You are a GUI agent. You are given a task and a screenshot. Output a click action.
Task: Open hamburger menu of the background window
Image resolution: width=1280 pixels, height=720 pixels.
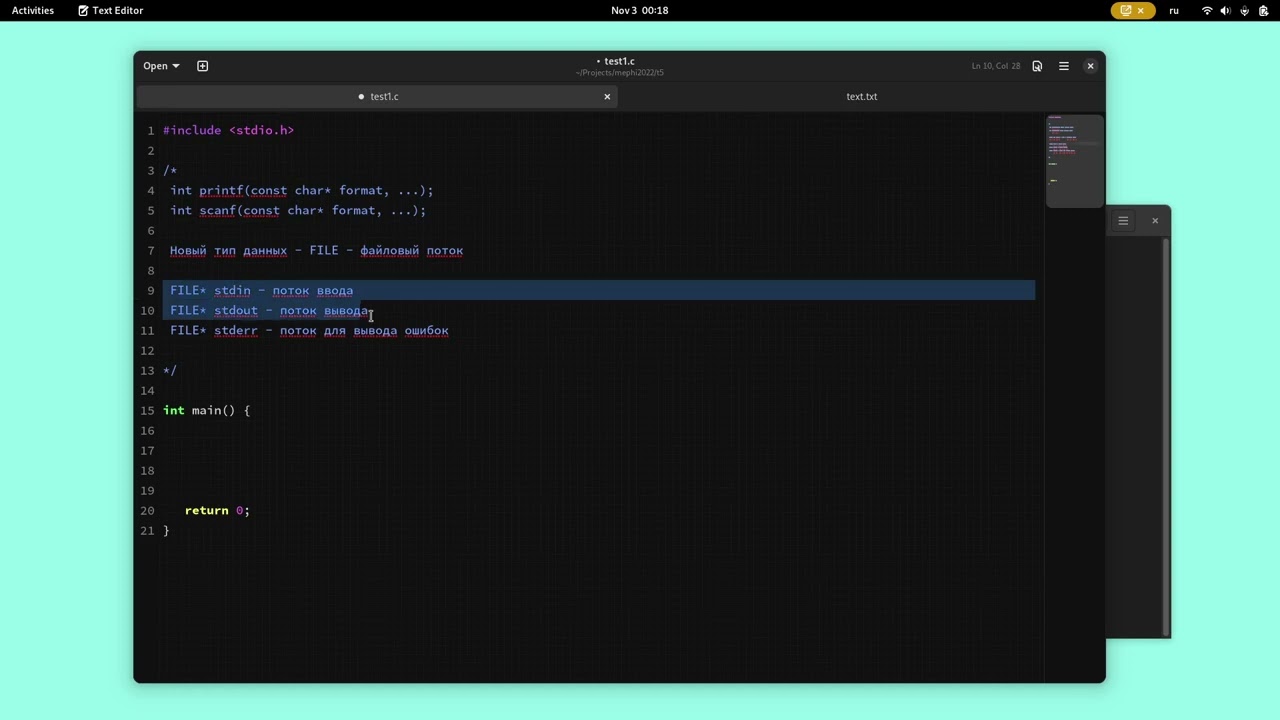[1123, 221]
